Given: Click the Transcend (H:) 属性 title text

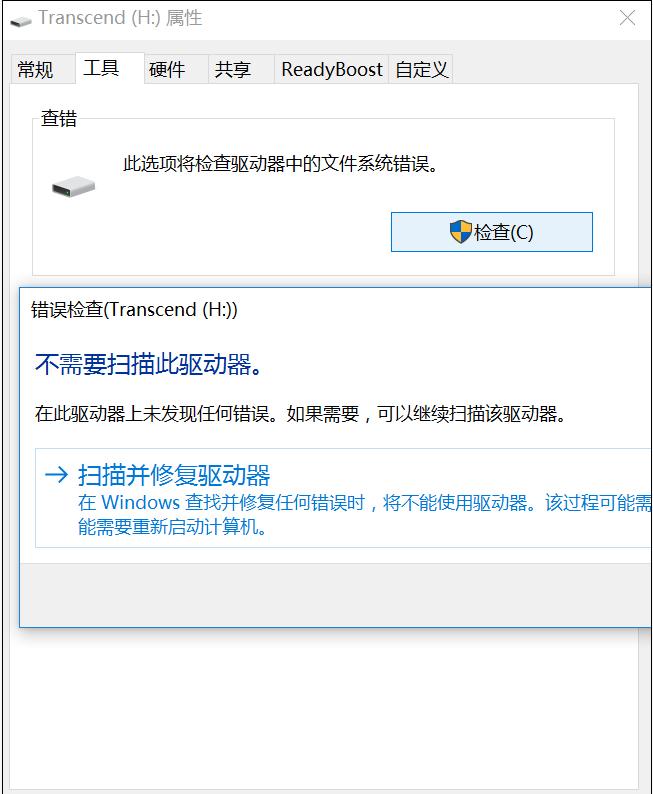Looking at the screenshot, I should [120, 18].
